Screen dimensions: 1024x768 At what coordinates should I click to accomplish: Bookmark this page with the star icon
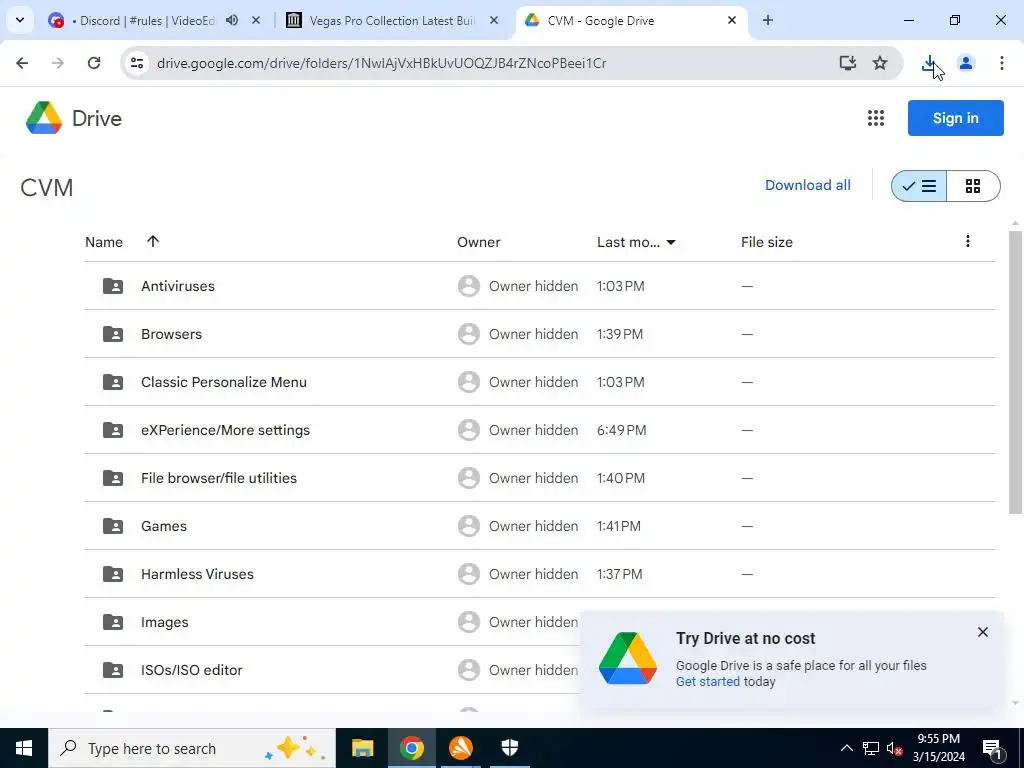880,63
